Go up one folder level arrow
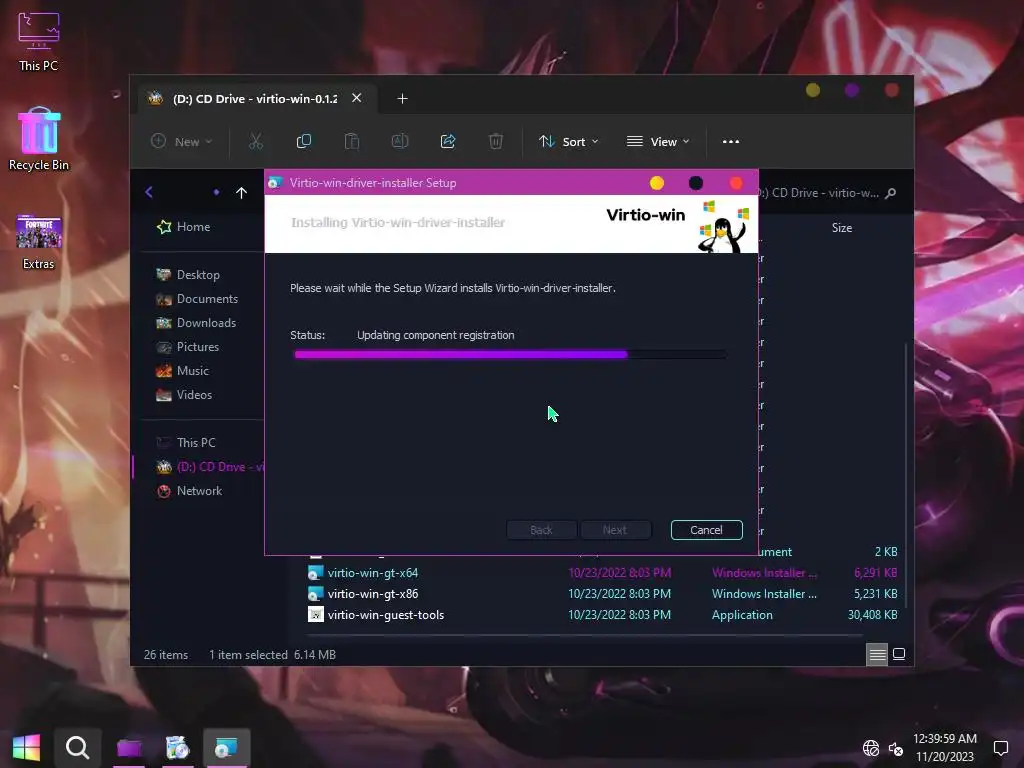The width and height of the screenshot is (1024, 768). pyautogui.click(x=241, y=193)
